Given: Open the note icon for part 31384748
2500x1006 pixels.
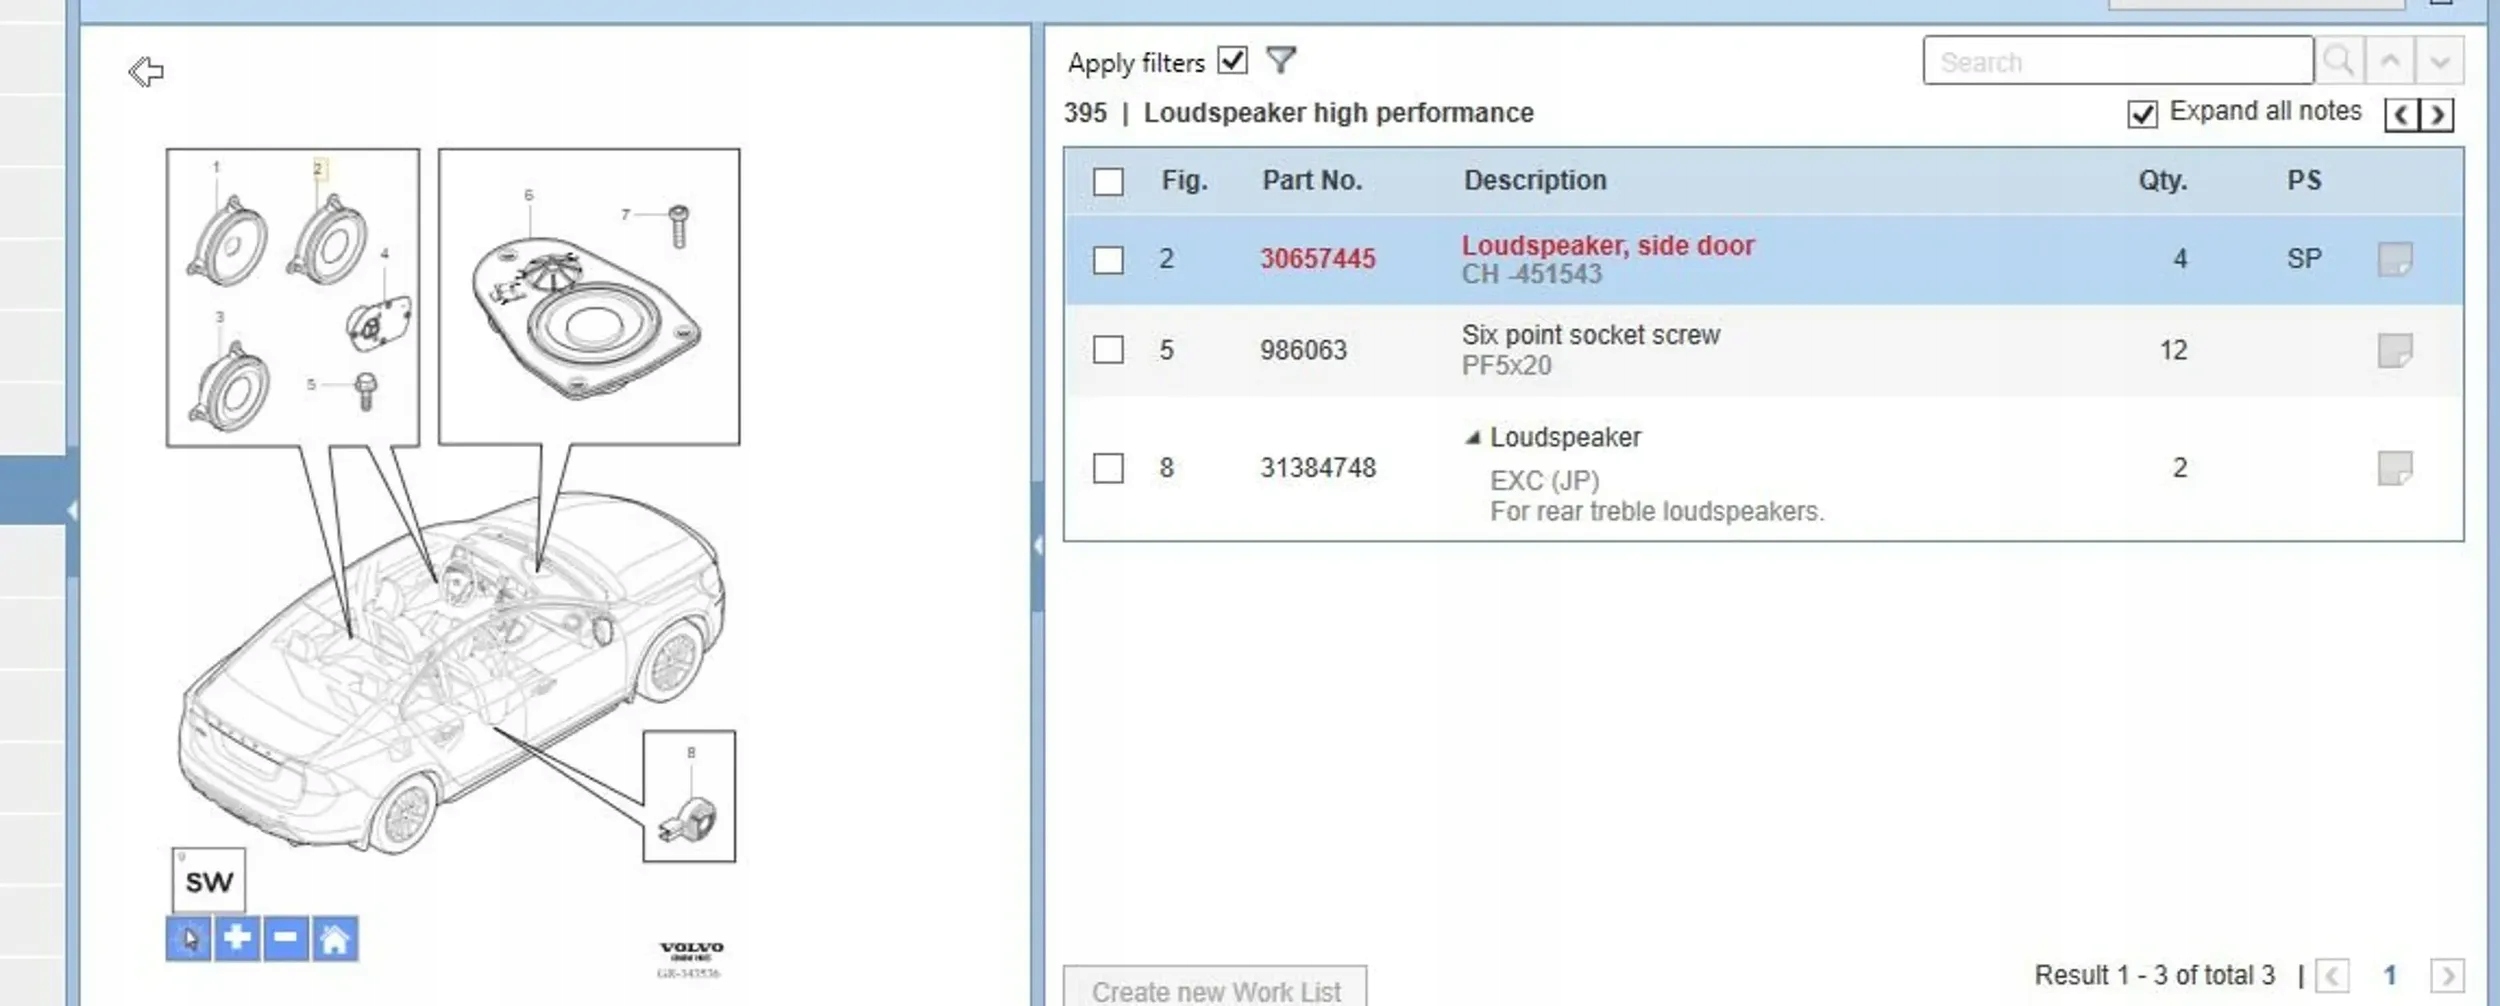Looking at the screenshot, I should [2395, 468].
